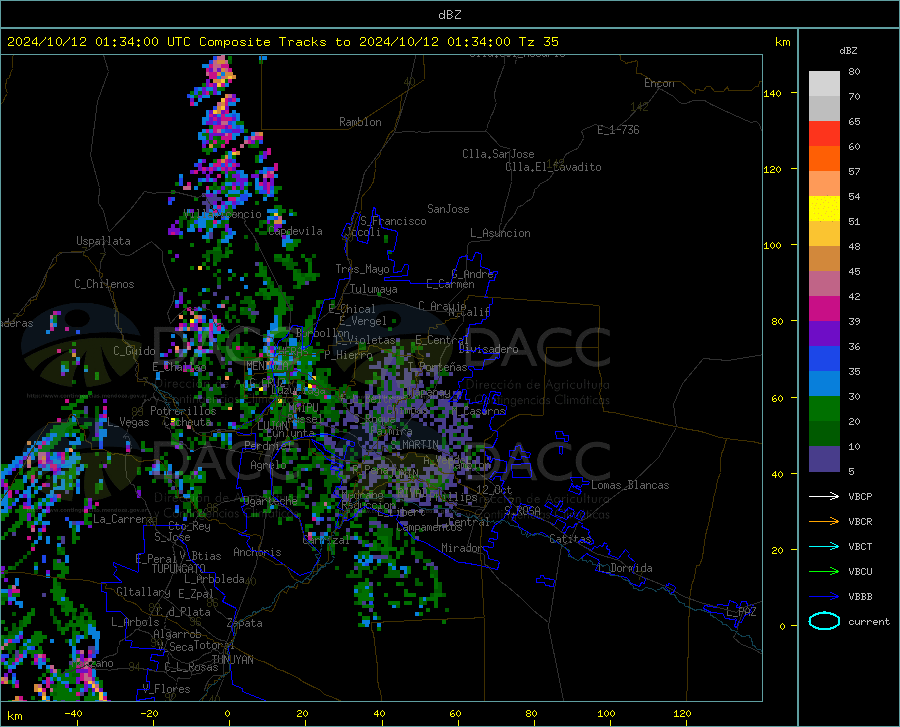Click the 'current' legend label
This screenshot has height=727, width=900.
868,621
